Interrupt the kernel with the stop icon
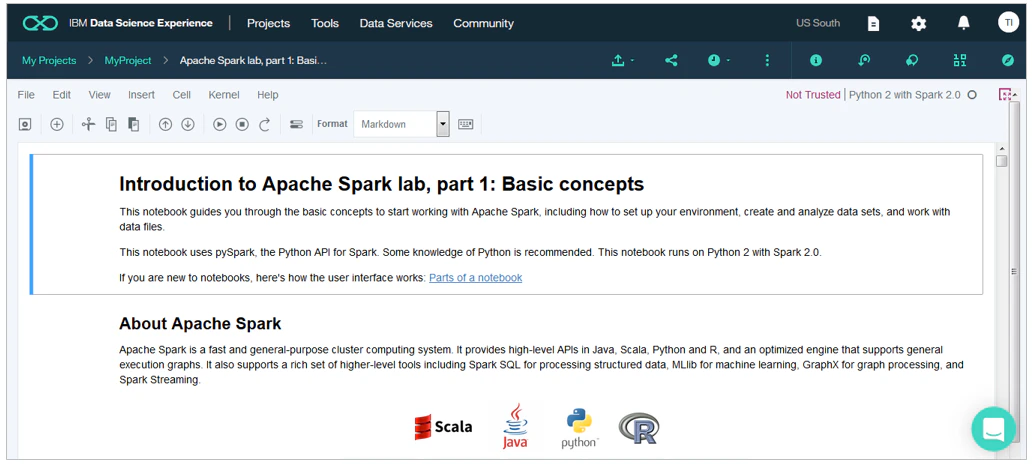Image resolution: width=1032 pixels, height=464 pixels. 242,124
